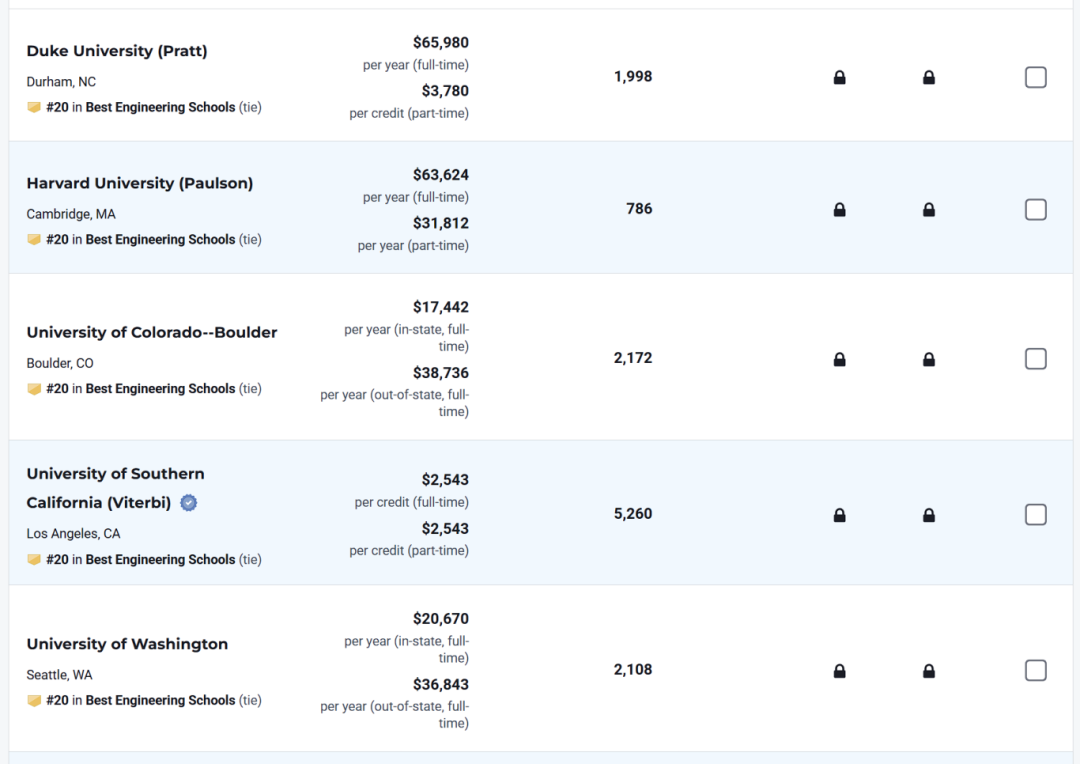
Task: Enable the Southern California (Viterbi) checkbox
Action: (x=1035, y=515)
